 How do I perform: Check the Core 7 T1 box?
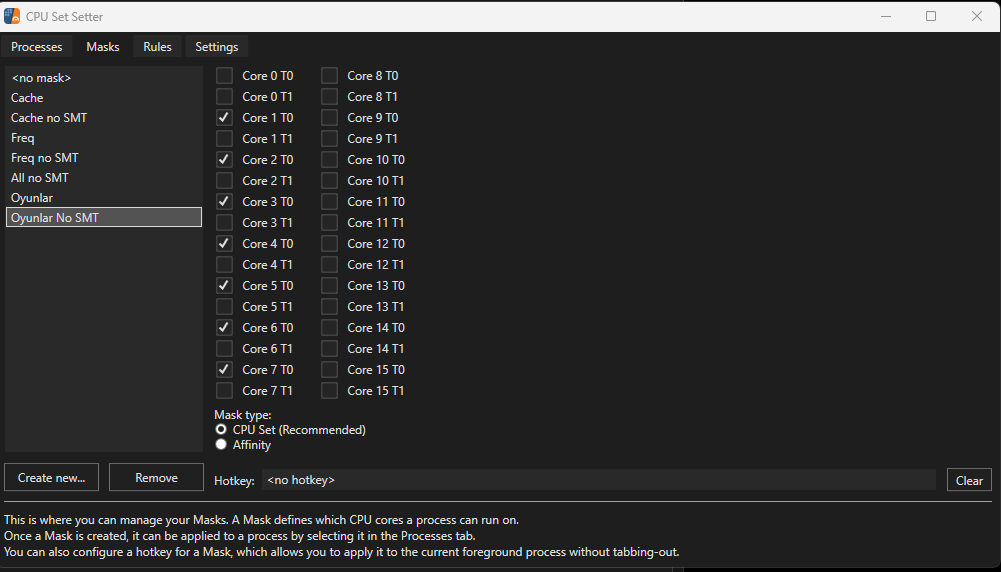point(224,391)
